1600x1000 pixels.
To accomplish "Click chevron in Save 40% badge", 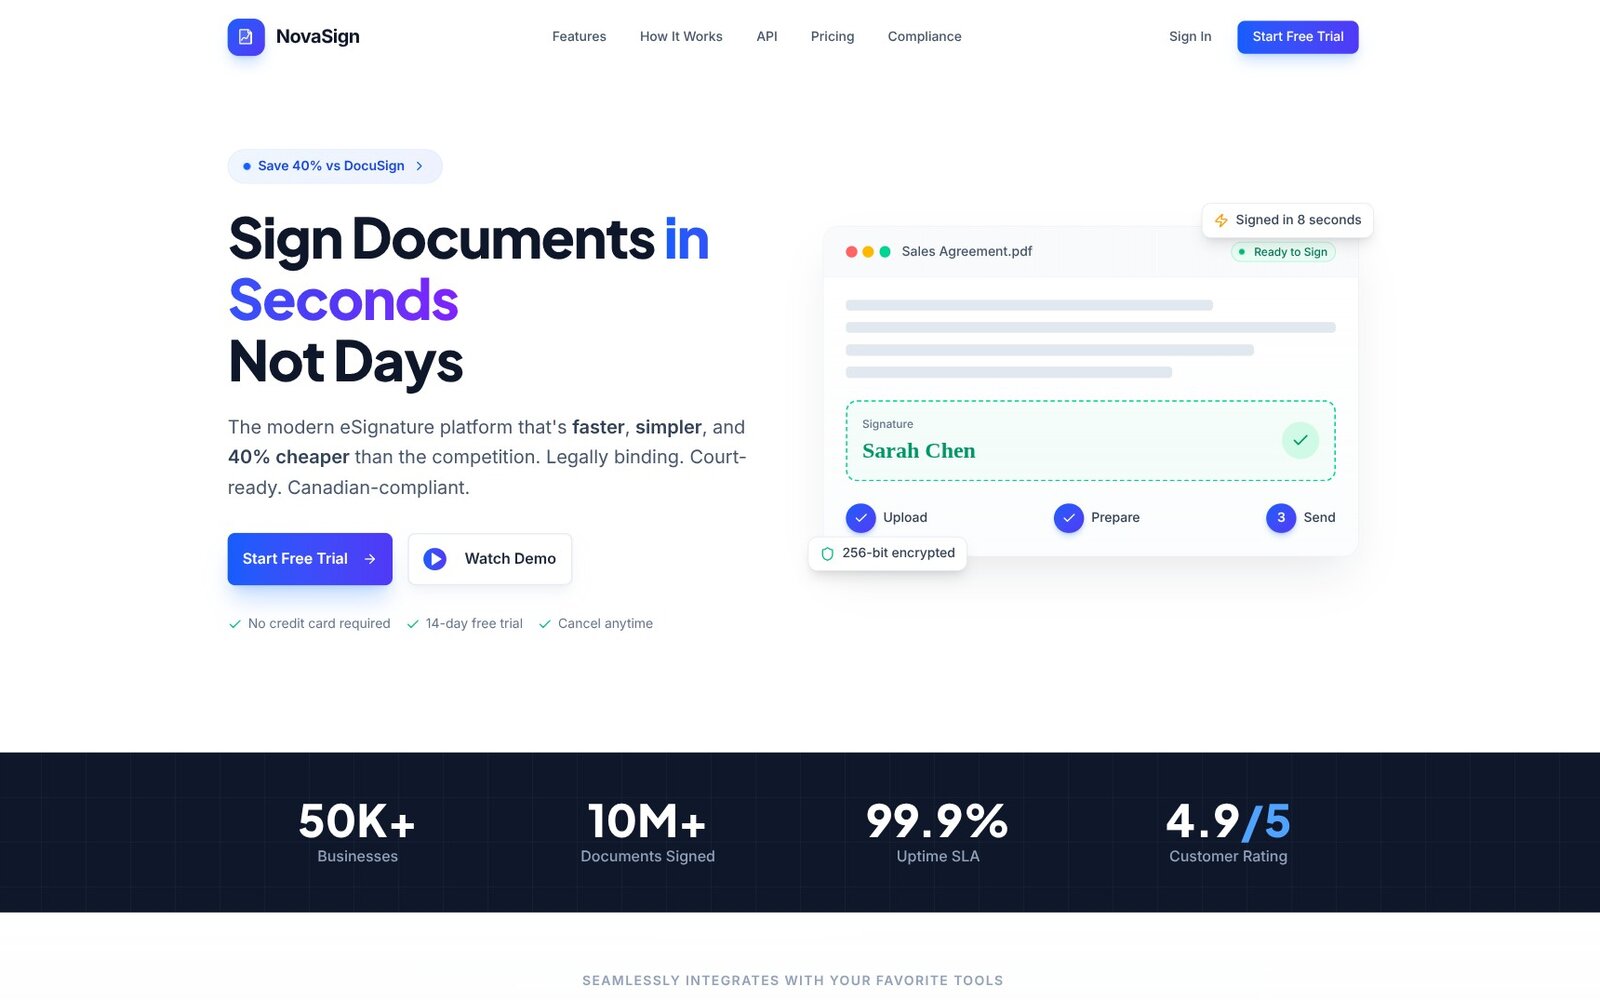I will (x=419, y=166).
